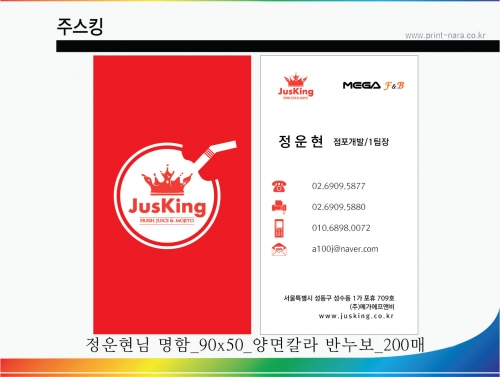Image resolution: width=500 pixels, height=377 pixels.
Task: Click the fax machine icon
Action: pos(279,207)
